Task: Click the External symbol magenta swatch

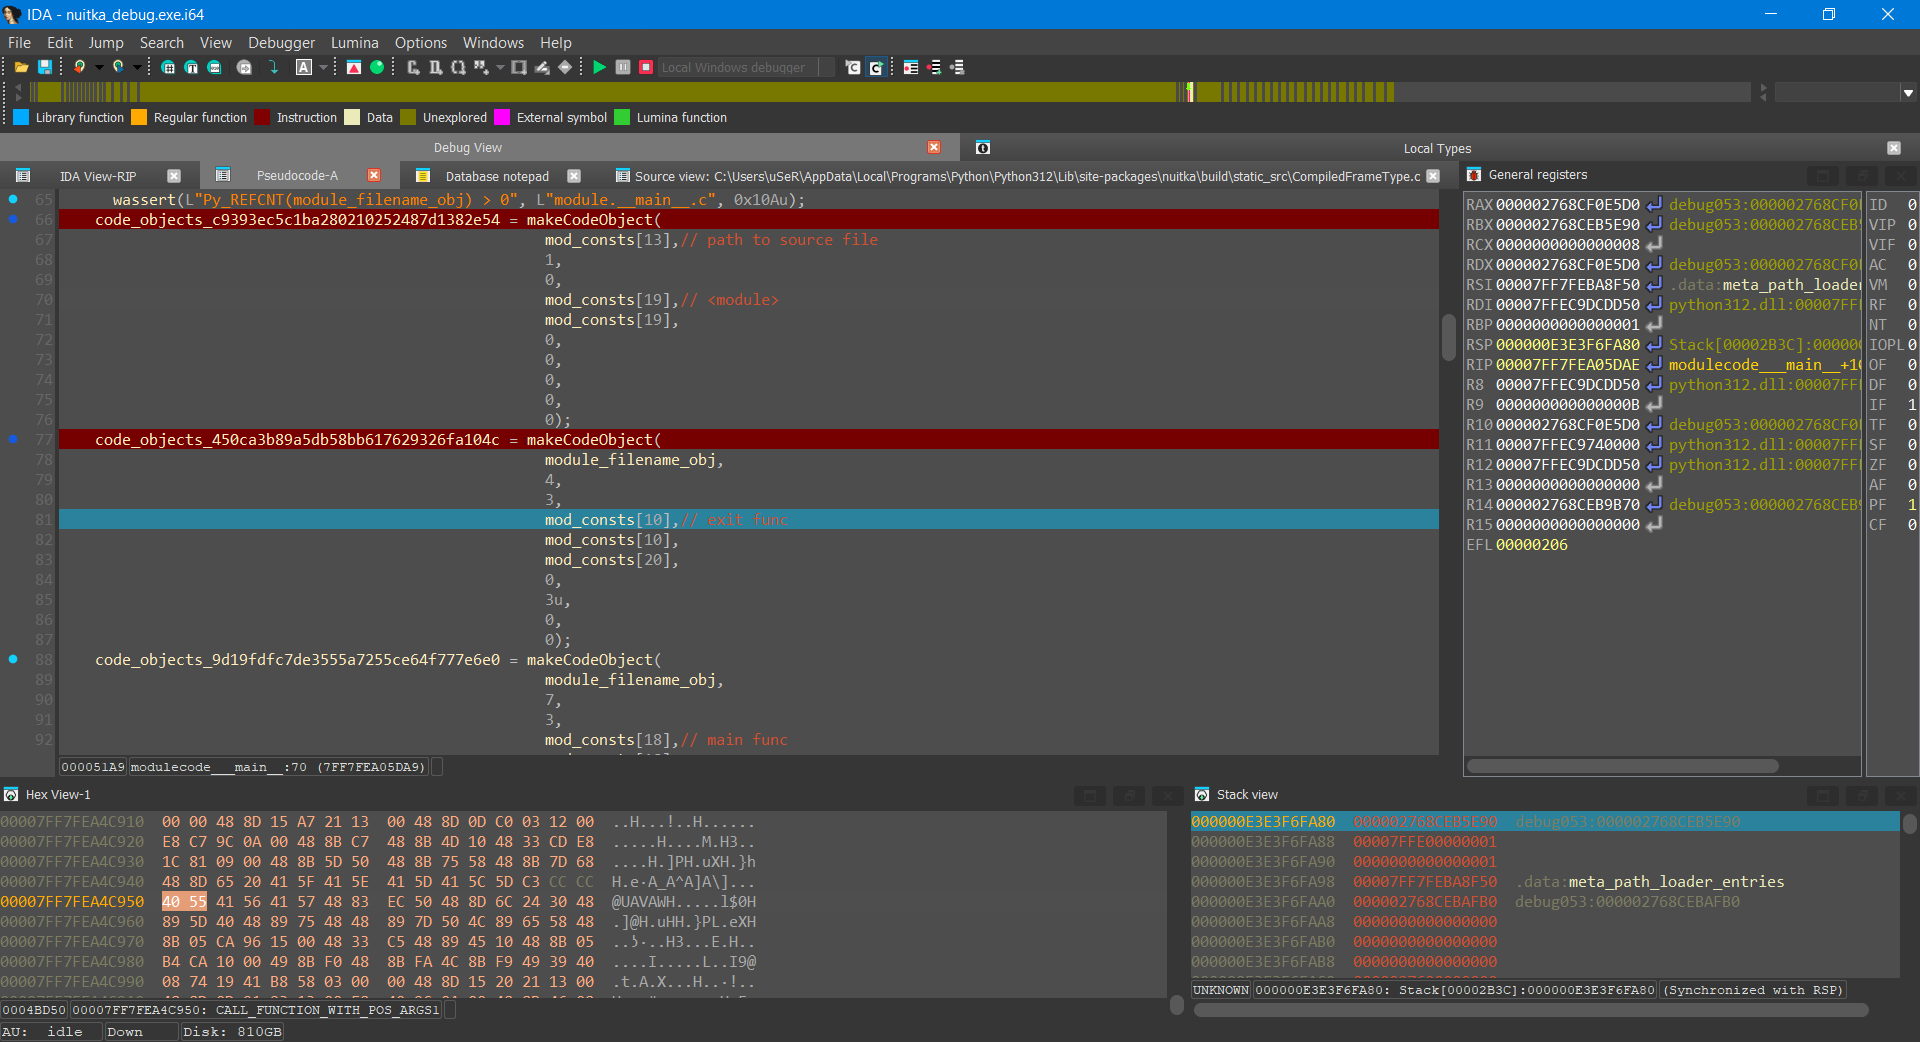Action: coord(502,117)
